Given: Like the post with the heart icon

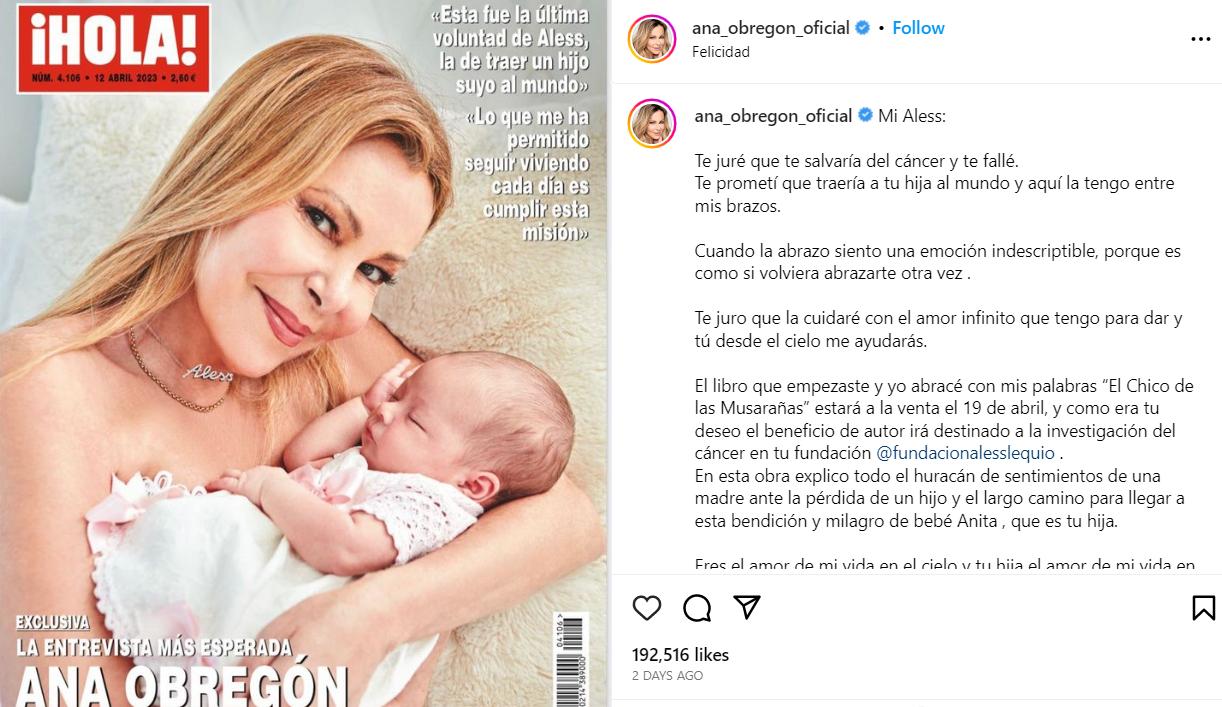Looking at the screenshot, I should (x=647, y=607).
